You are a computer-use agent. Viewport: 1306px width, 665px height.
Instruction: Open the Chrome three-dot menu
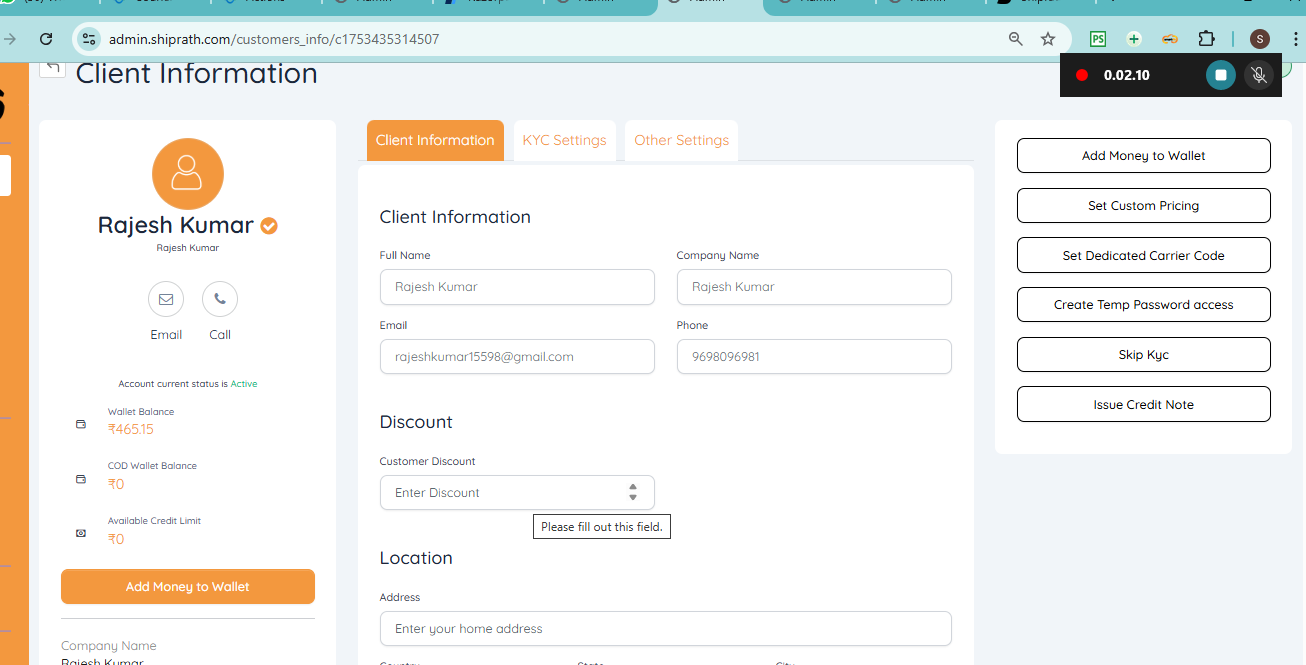click(x=1296, y=39)
